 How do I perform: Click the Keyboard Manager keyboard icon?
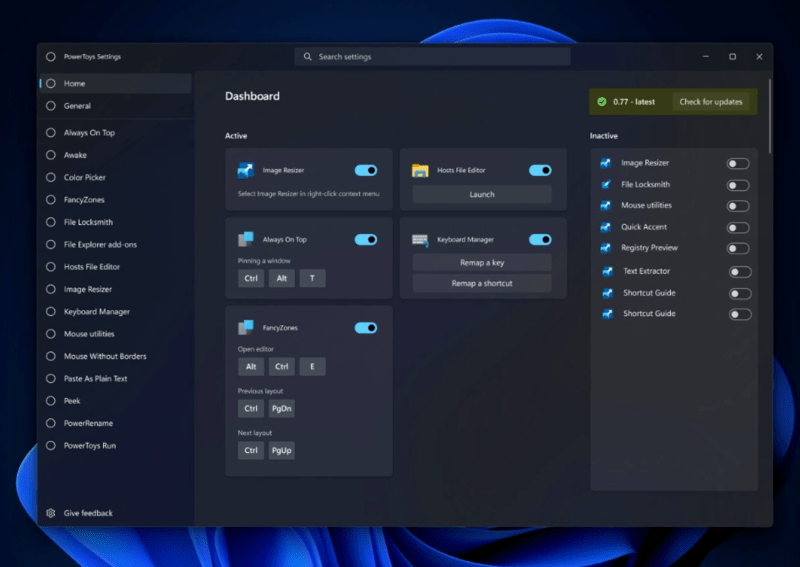click(x=420, y=240)
